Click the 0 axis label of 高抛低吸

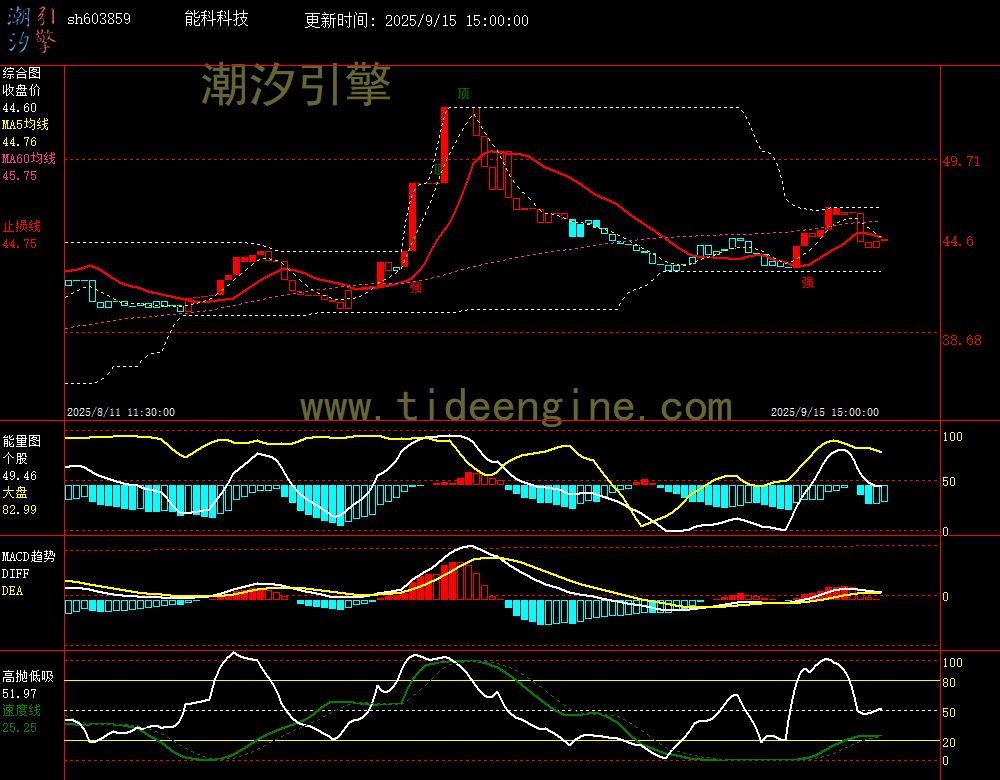pos(946,761)
